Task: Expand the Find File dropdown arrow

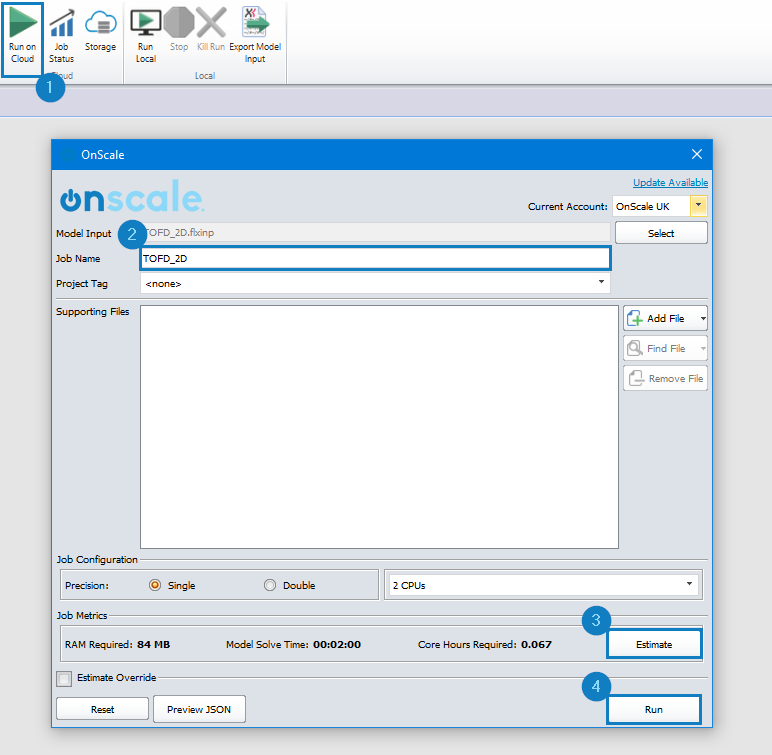Action: tap(703, 349)
